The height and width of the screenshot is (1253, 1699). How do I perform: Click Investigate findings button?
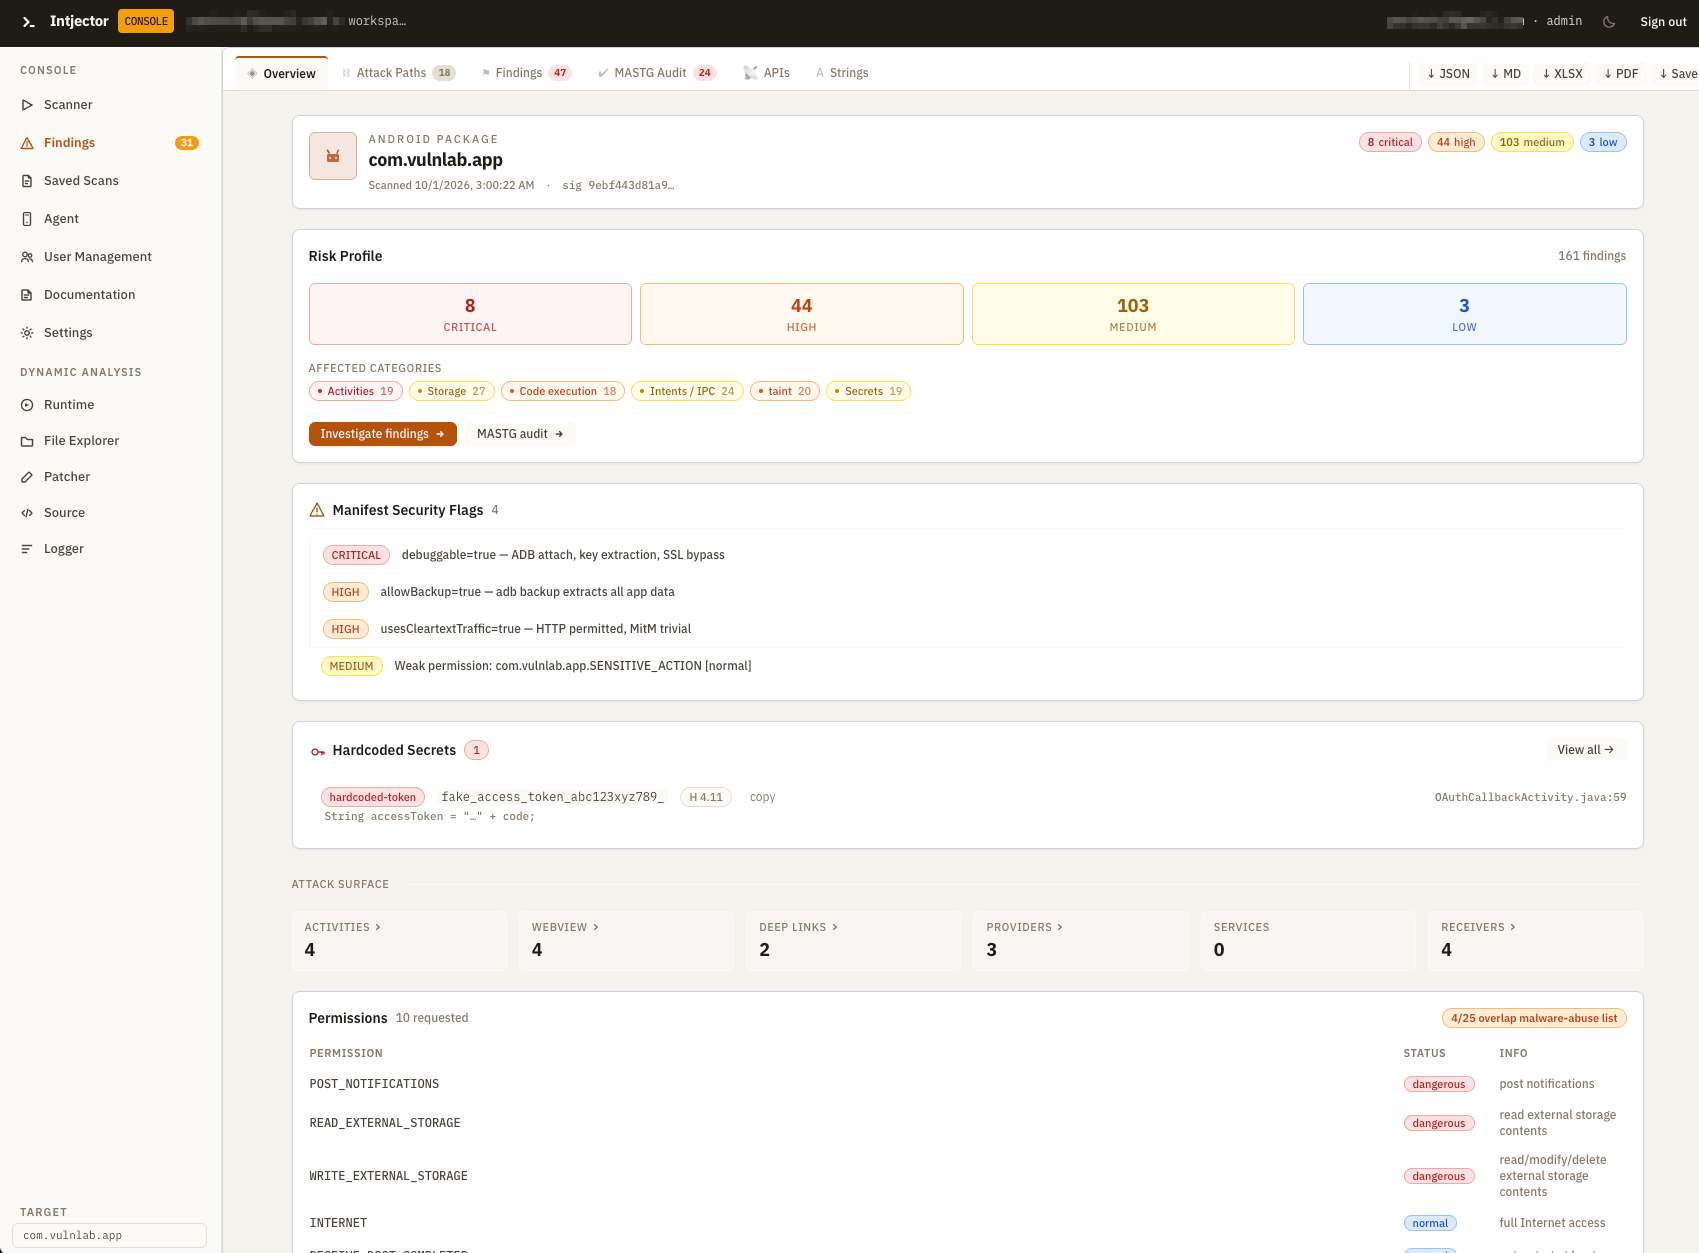(x=382, y=434)
